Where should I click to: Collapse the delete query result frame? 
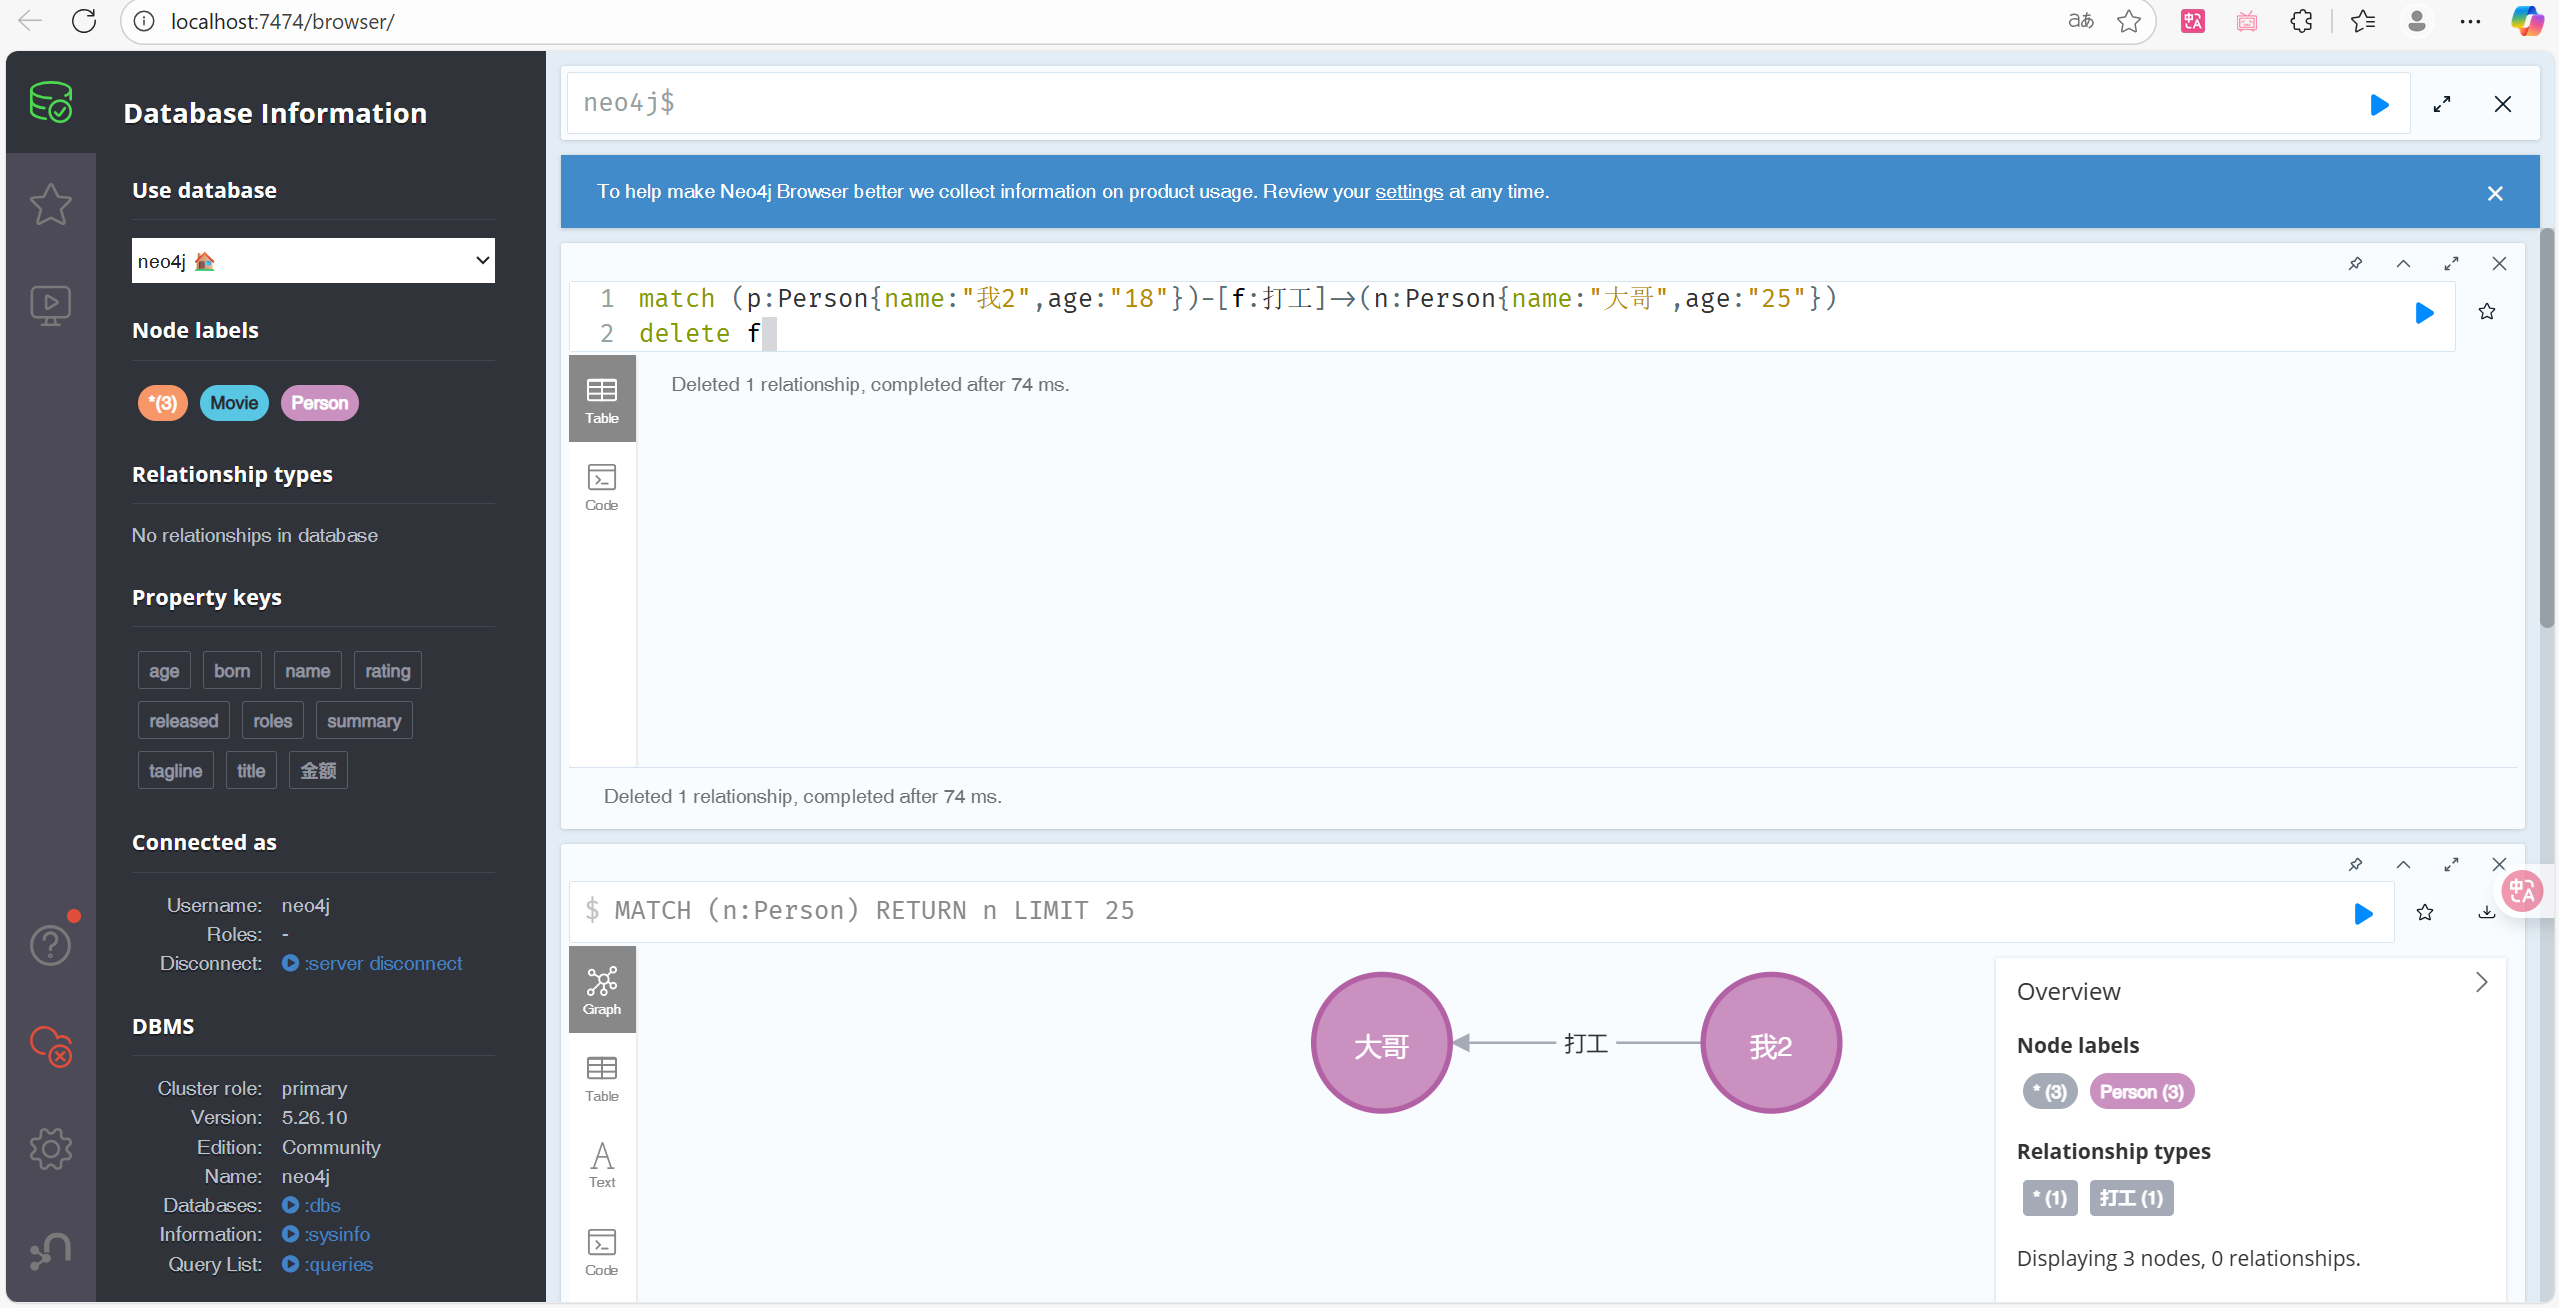[2403, 264]
